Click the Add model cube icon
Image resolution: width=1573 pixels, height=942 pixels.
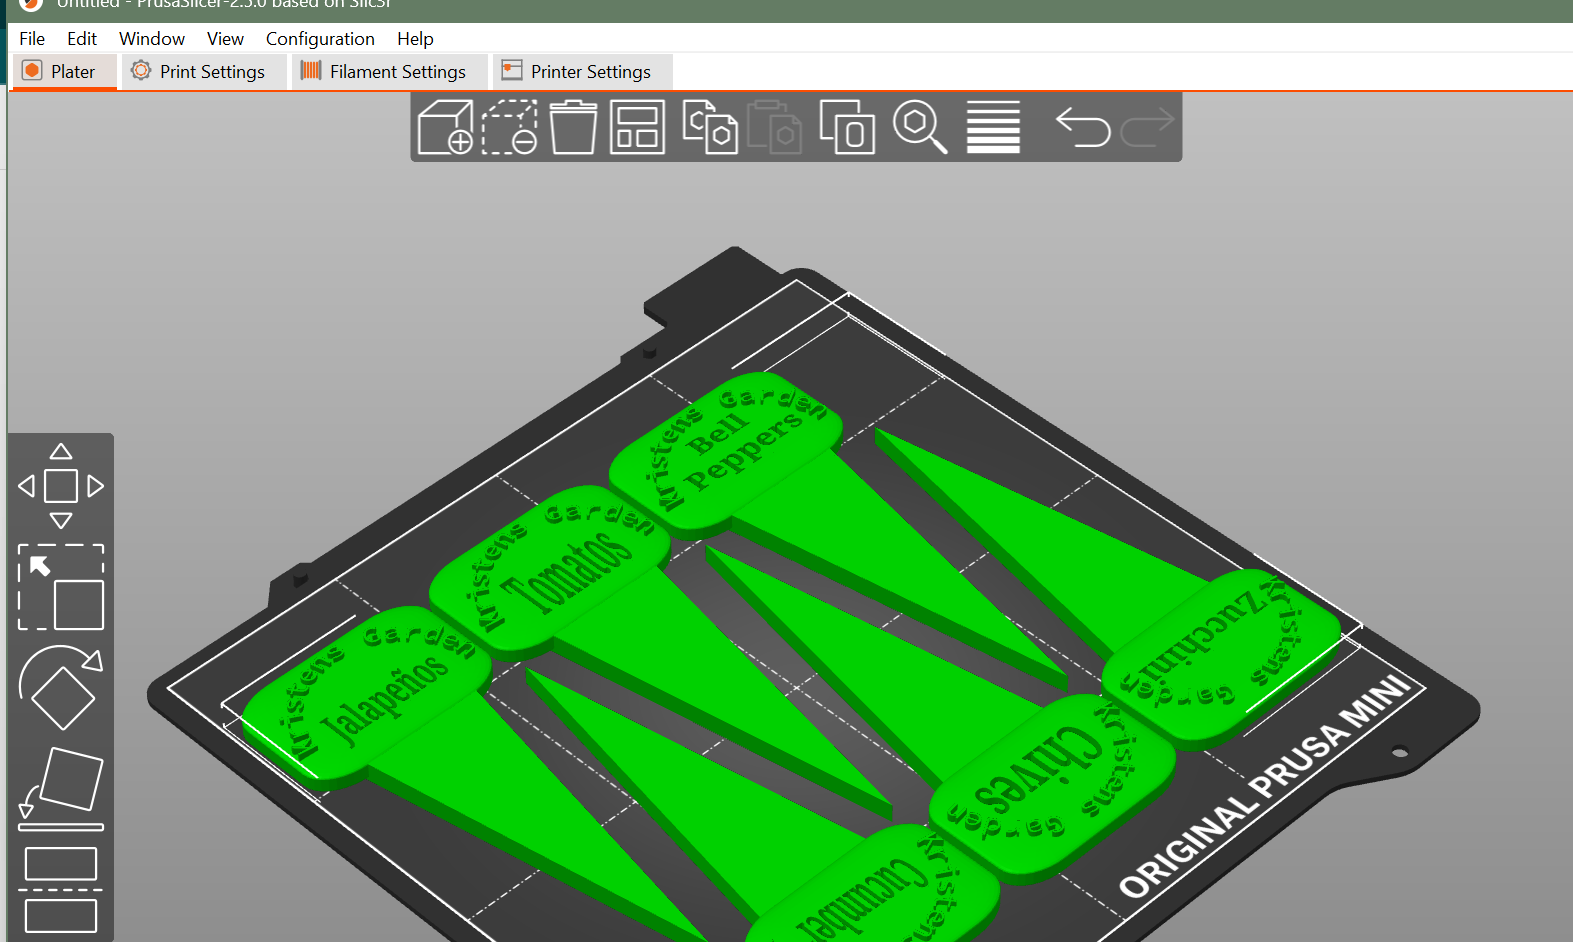point(445,127)
